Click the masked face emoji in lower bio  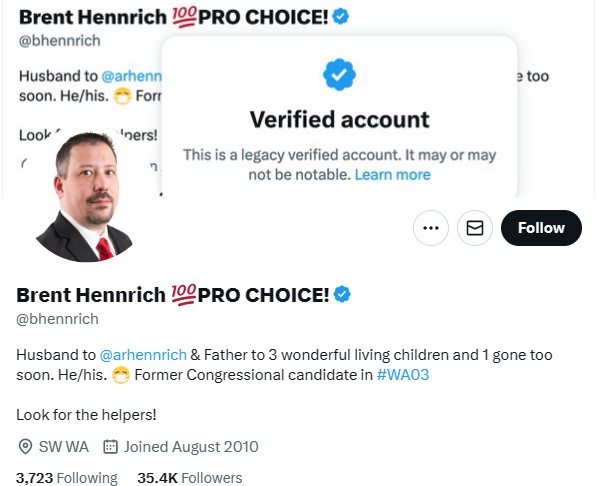[x=121, y=375]
